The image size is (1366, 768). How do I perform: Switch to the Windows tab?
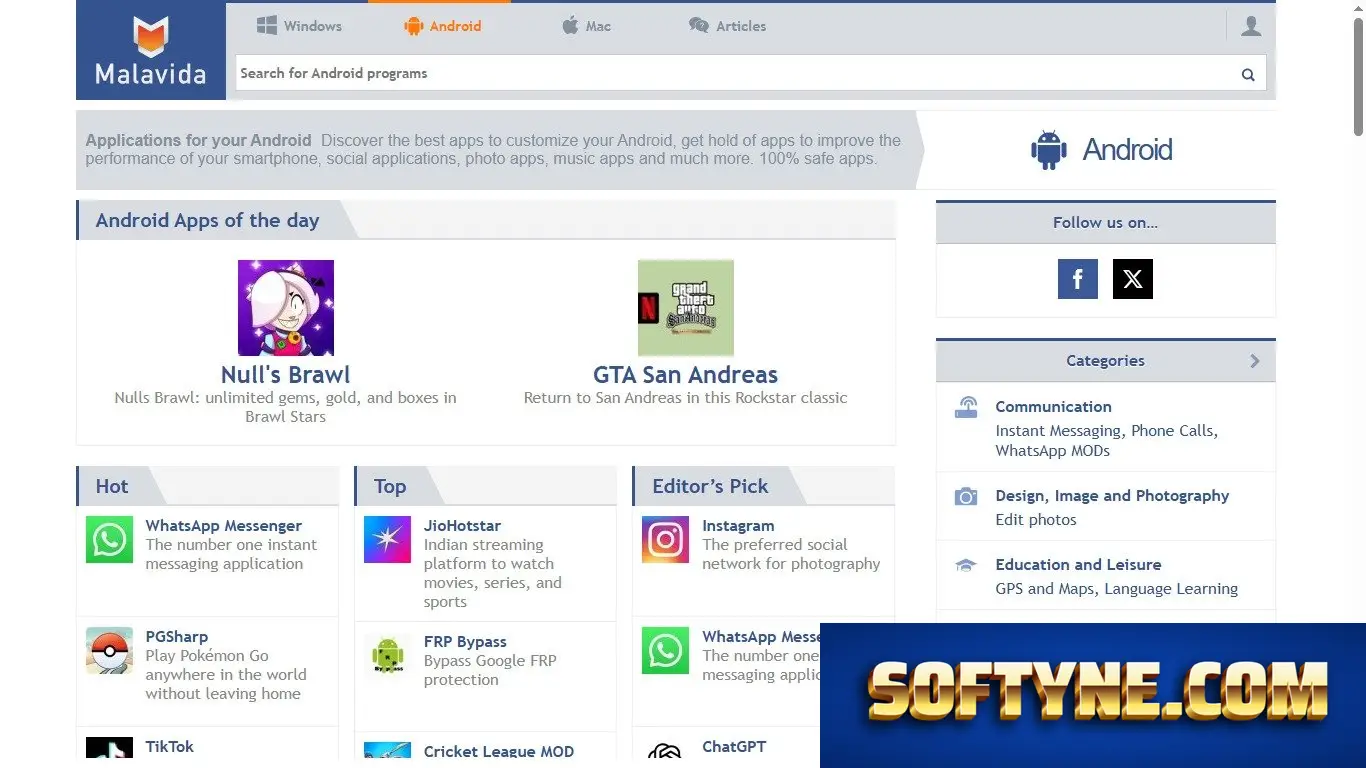(299, 26)
